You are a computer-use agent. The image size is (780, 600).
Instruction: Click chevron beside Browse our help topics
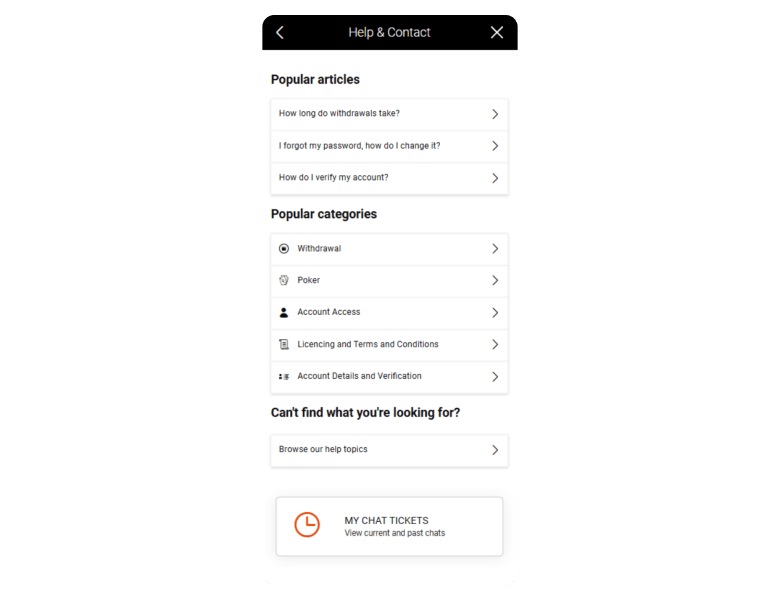(495, 450)
